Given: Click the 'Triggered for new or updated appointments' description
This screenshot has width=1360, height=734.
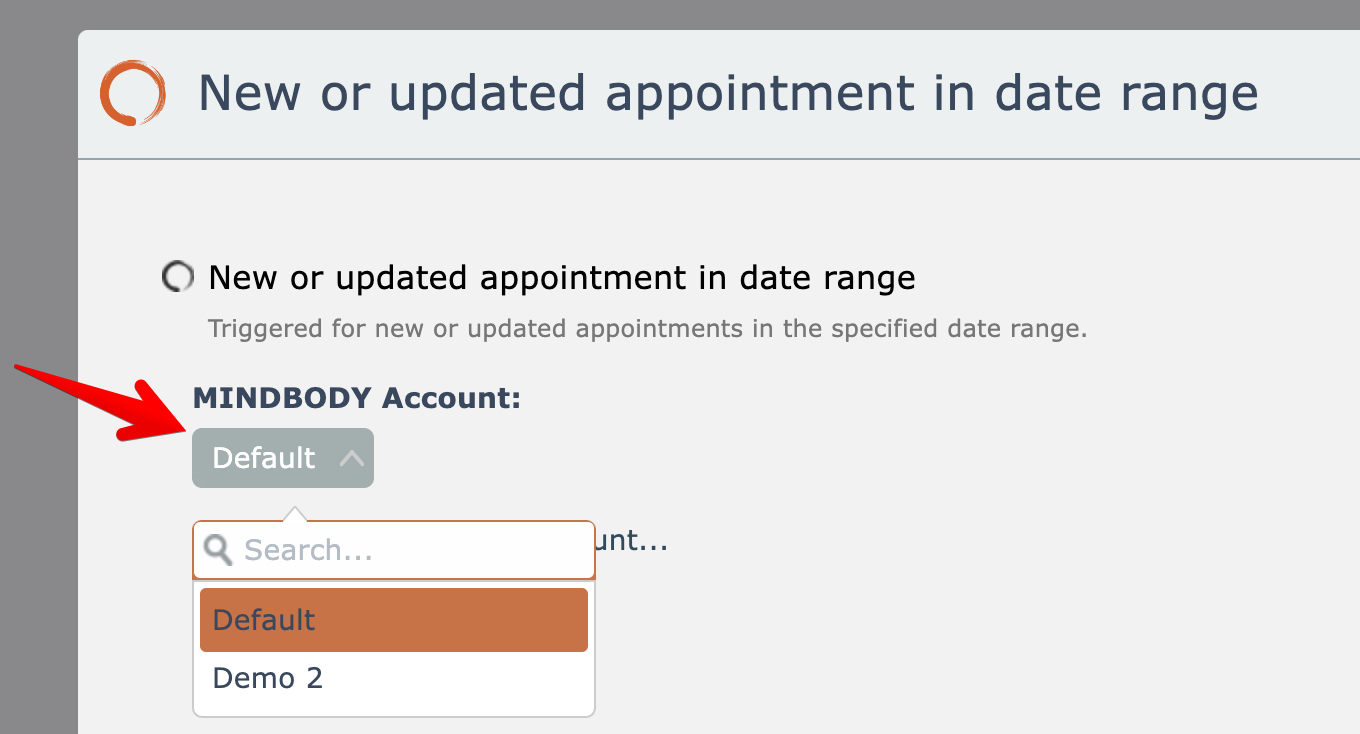Looking at the screenshot, I should point(646,329).
